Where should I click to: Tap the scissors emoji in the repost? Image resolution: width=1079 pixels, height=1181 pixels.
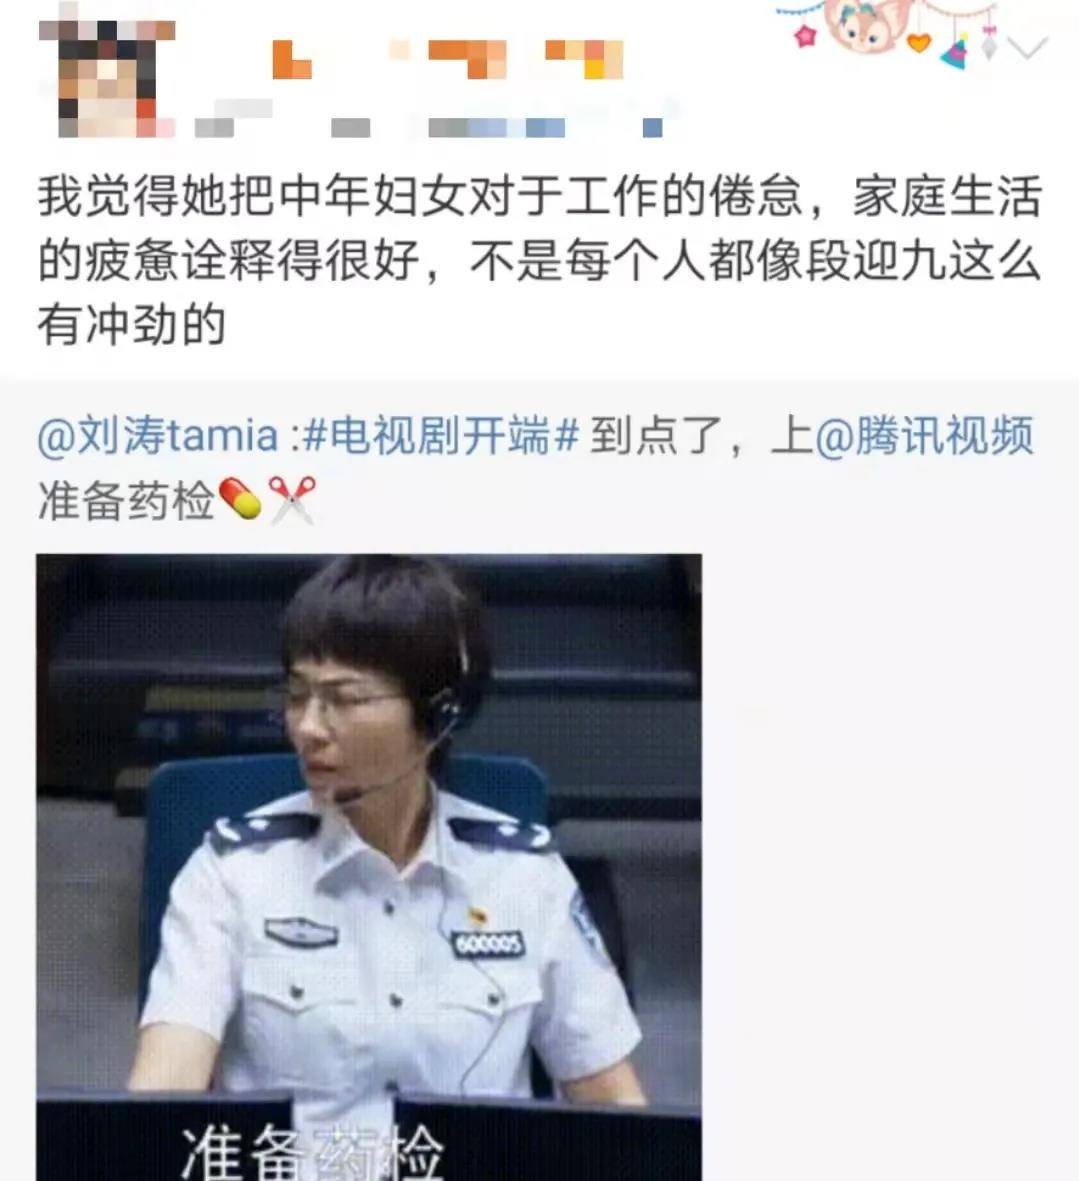[292, 499]
